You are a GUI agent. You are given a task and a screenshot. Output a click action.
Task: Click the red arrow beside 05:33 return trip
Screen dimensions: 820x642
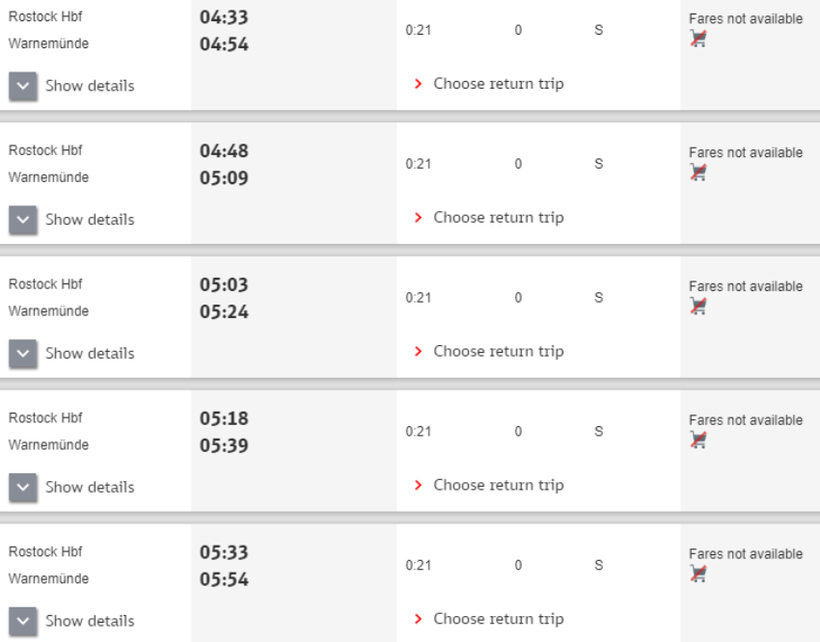pyautogui.click(x=419, y=619)
